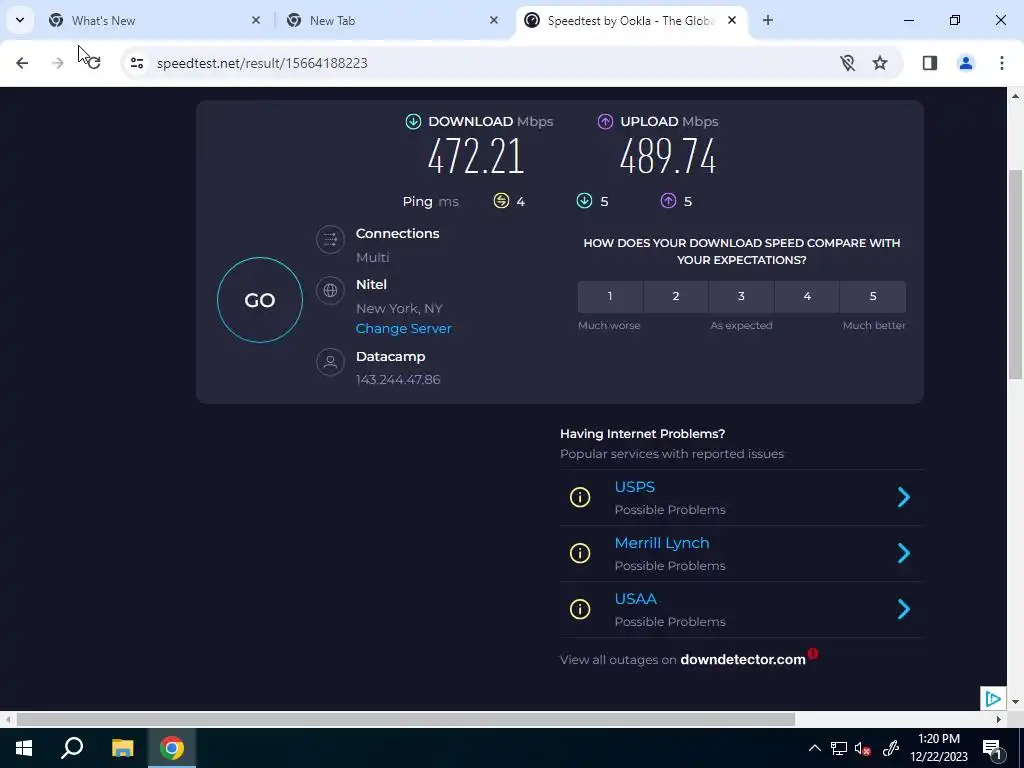Rate download speed as 1 Much worse
The width and height of the screenshot is (1024, 768).
click(x=610, y=296)
